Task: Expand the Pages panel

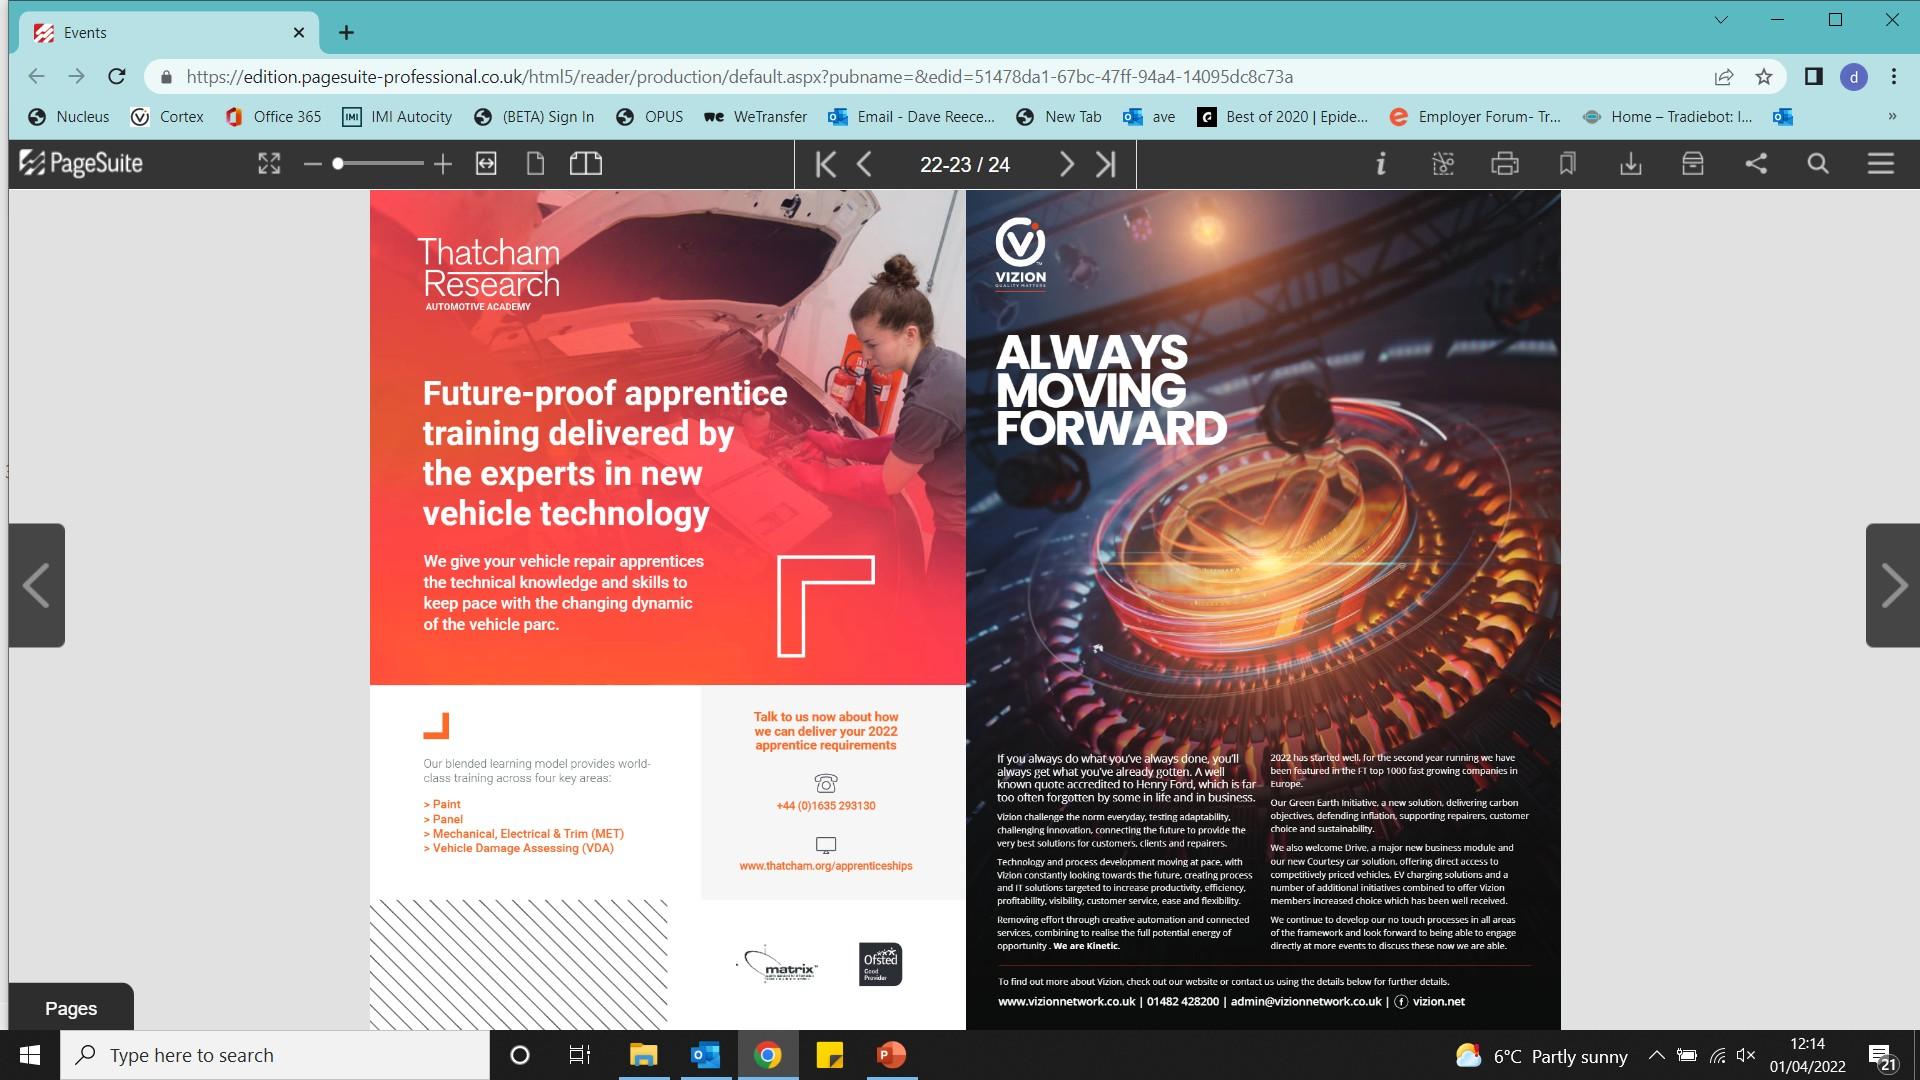Action: [x=71, y=1008]
